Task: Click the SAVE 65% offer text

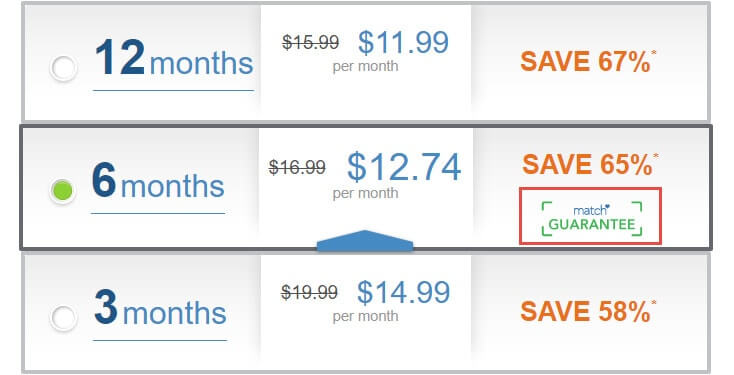Action: 587,164
